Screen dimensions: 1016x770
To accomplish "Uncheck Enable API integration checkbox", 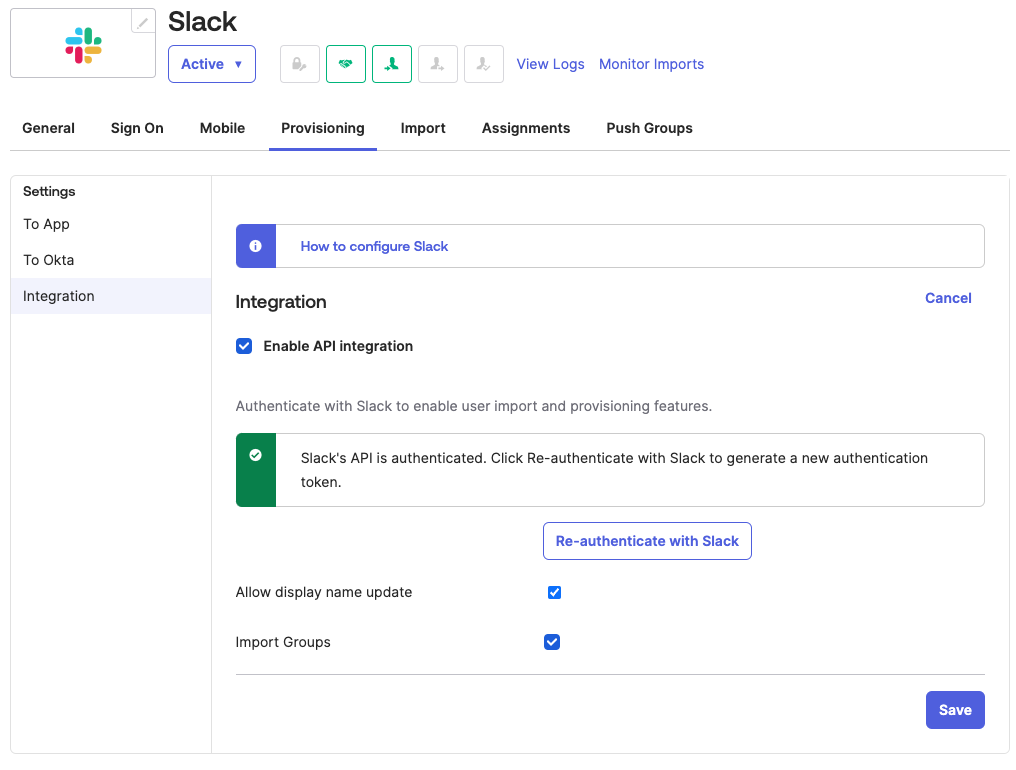I will point(244,346).
